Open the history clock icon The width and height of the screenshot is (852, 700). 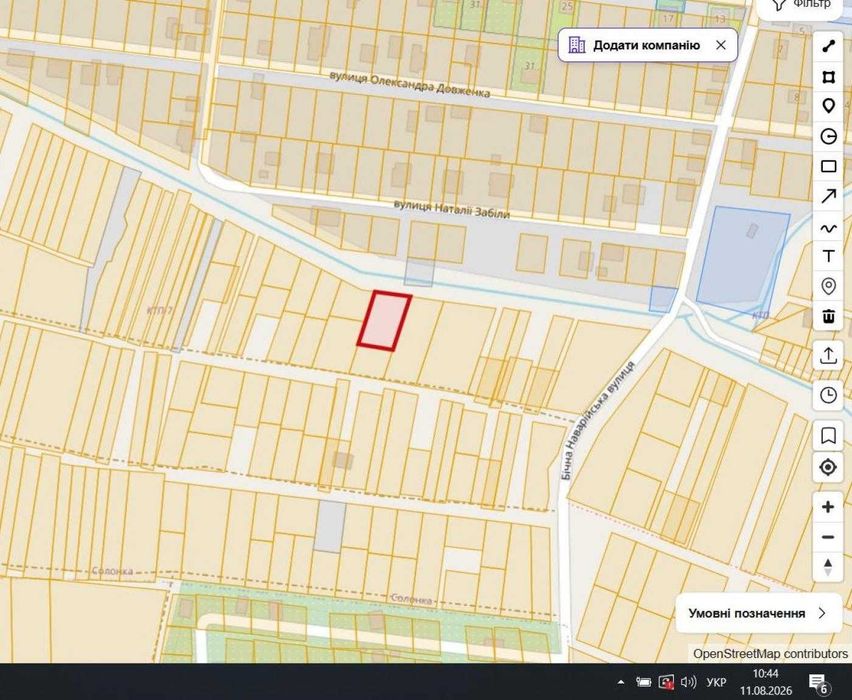click(x=828, y=395)
